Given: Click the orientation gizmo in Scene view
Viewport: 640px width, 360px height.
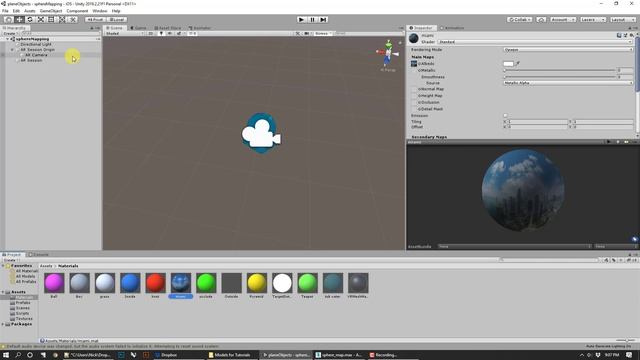Looking at the screenshot, I should pyautogui.click(x=388, y=53).
